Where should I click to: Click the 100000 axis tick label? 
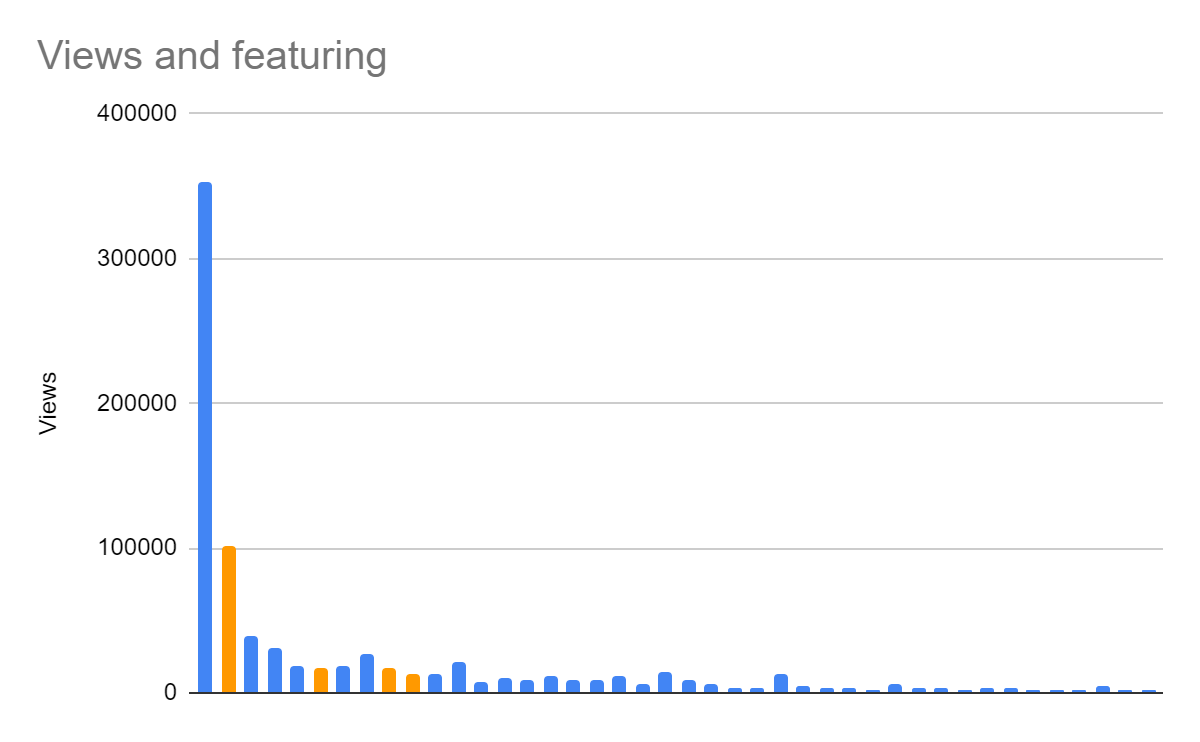[x=137, y=549]
